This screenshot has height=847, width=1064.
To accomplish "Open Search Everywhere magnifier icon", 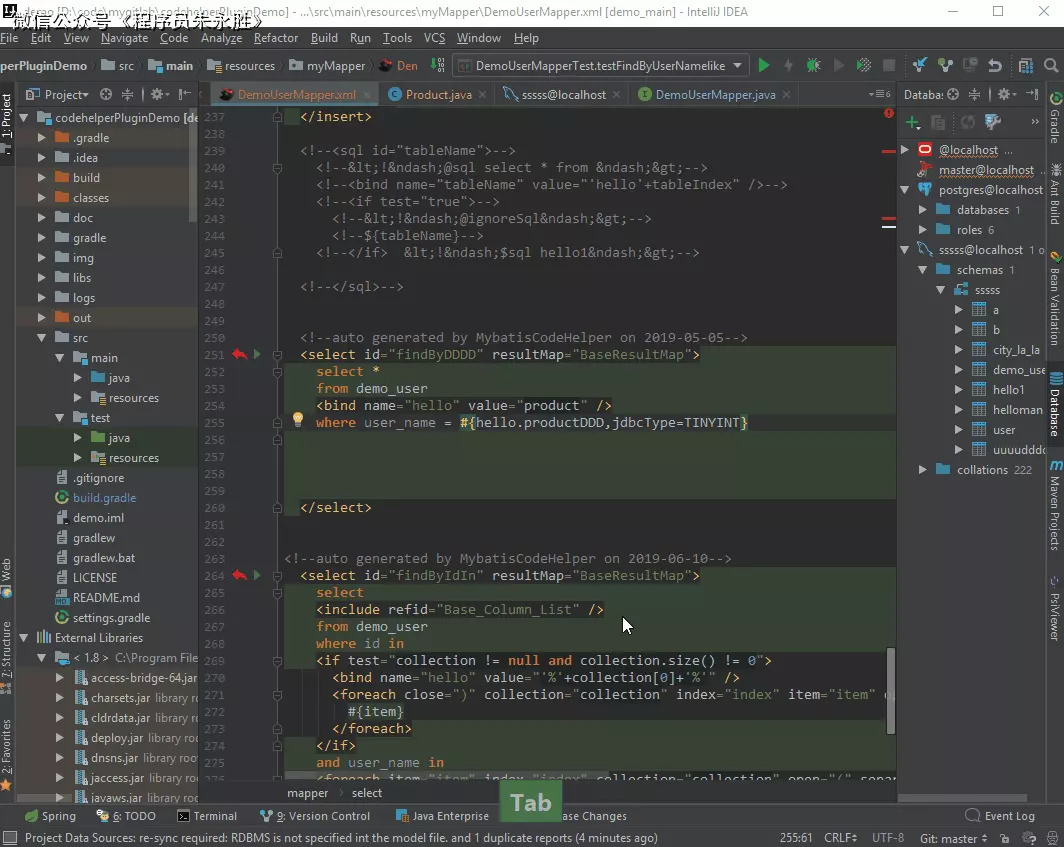I will tap(1051, 66).
